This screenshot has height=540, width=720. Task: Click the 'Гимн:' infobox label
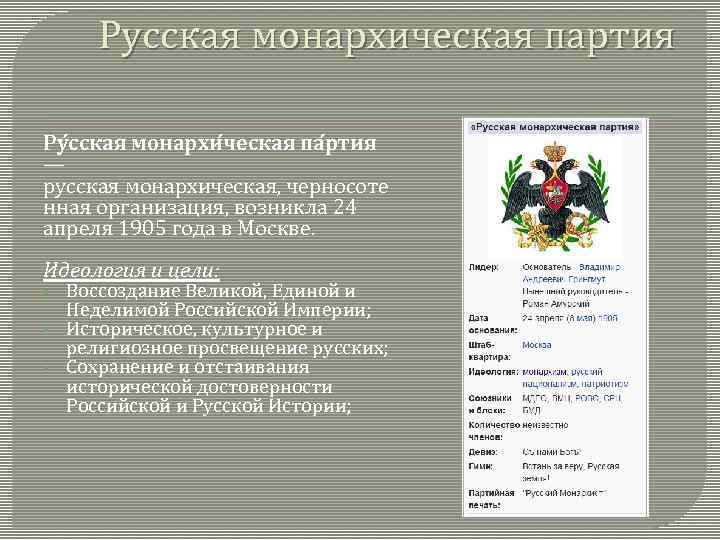(x=481, y=466)
